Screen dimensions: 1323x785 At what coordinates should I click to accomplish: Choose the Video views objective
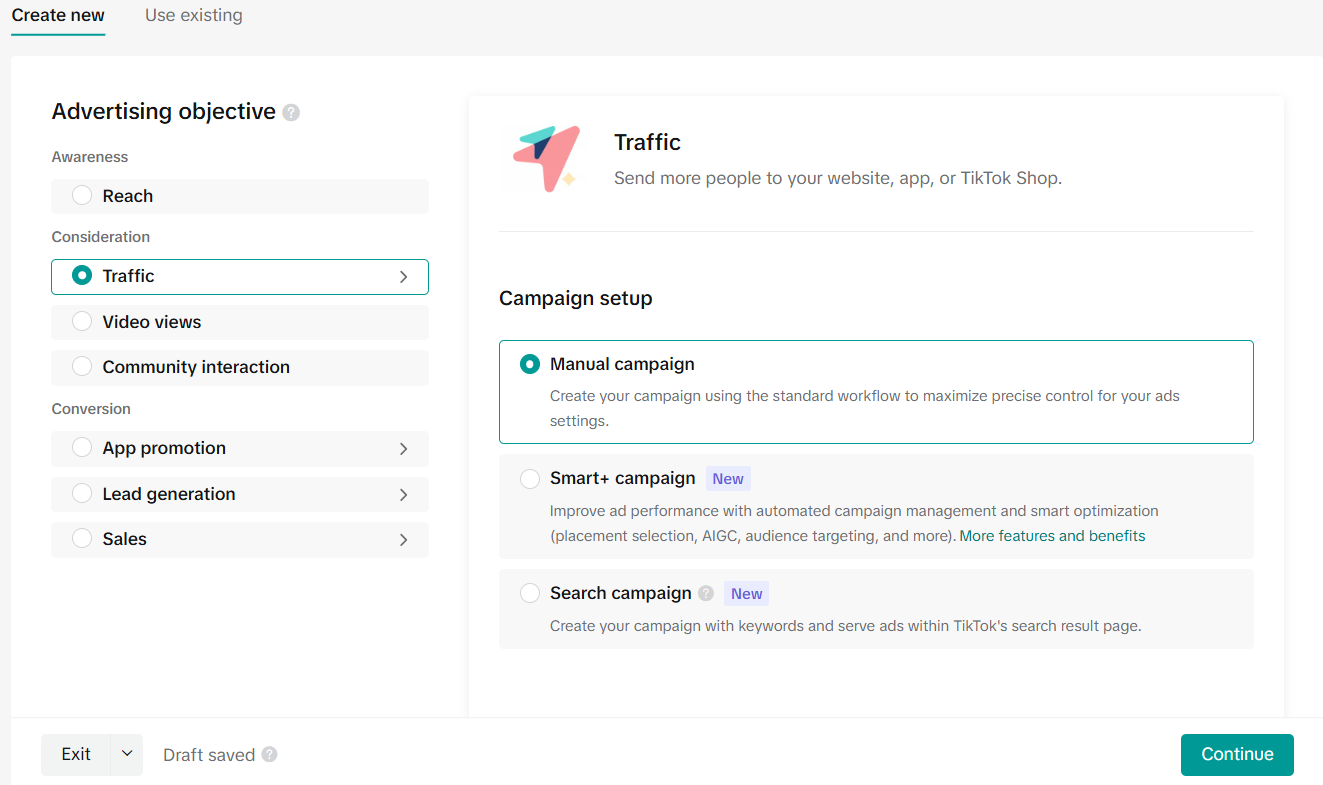click(82, 322)
